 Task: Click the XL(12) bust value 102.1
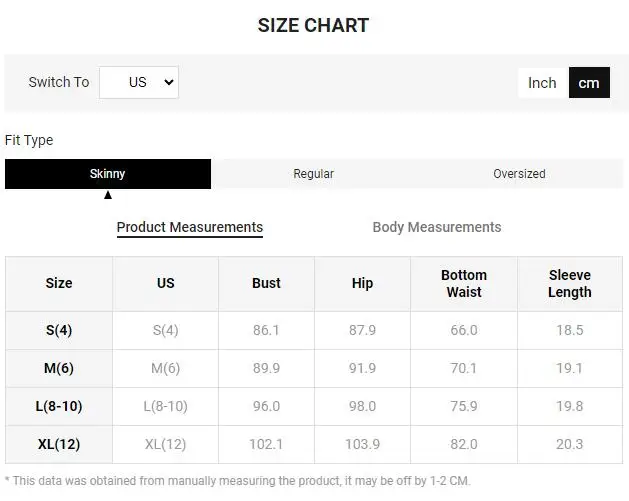266,444
